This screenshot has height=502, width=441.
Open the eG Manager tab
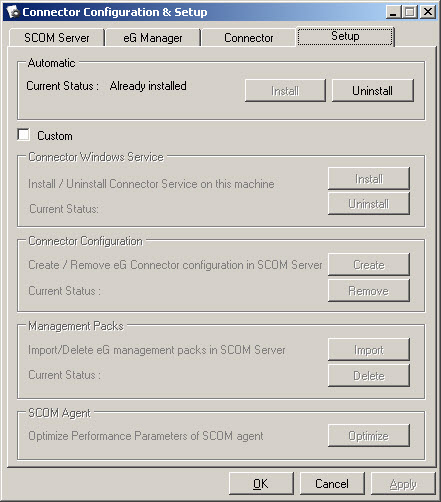153,38
